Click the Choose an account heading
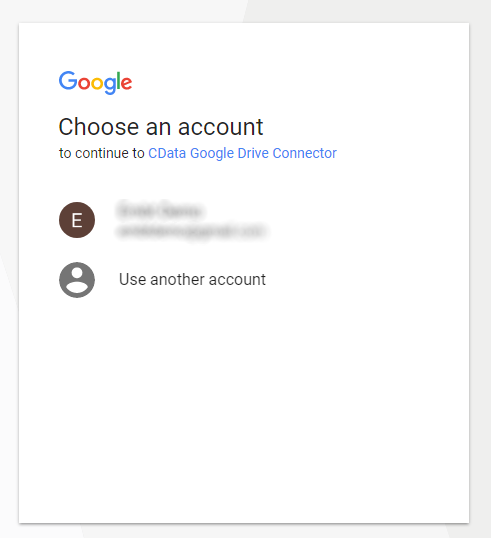 click(161, 127)
